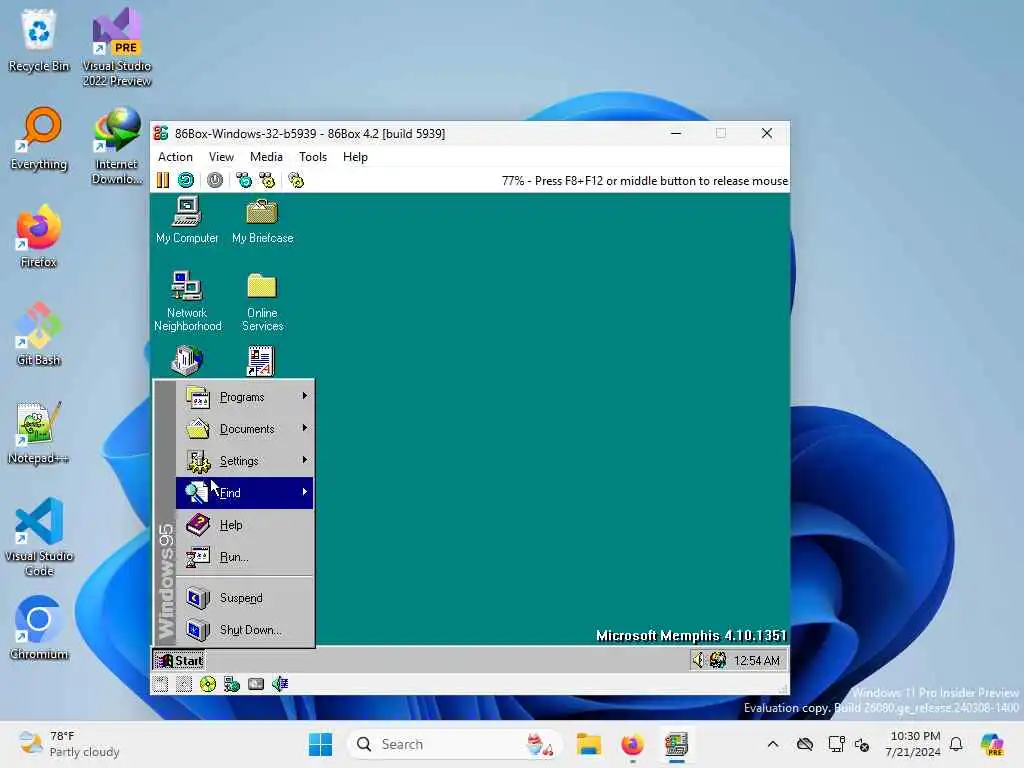Viewport: 1024px width, 768px height.
Task: Open the notification bell in system tray
Action: click(956, 744)
